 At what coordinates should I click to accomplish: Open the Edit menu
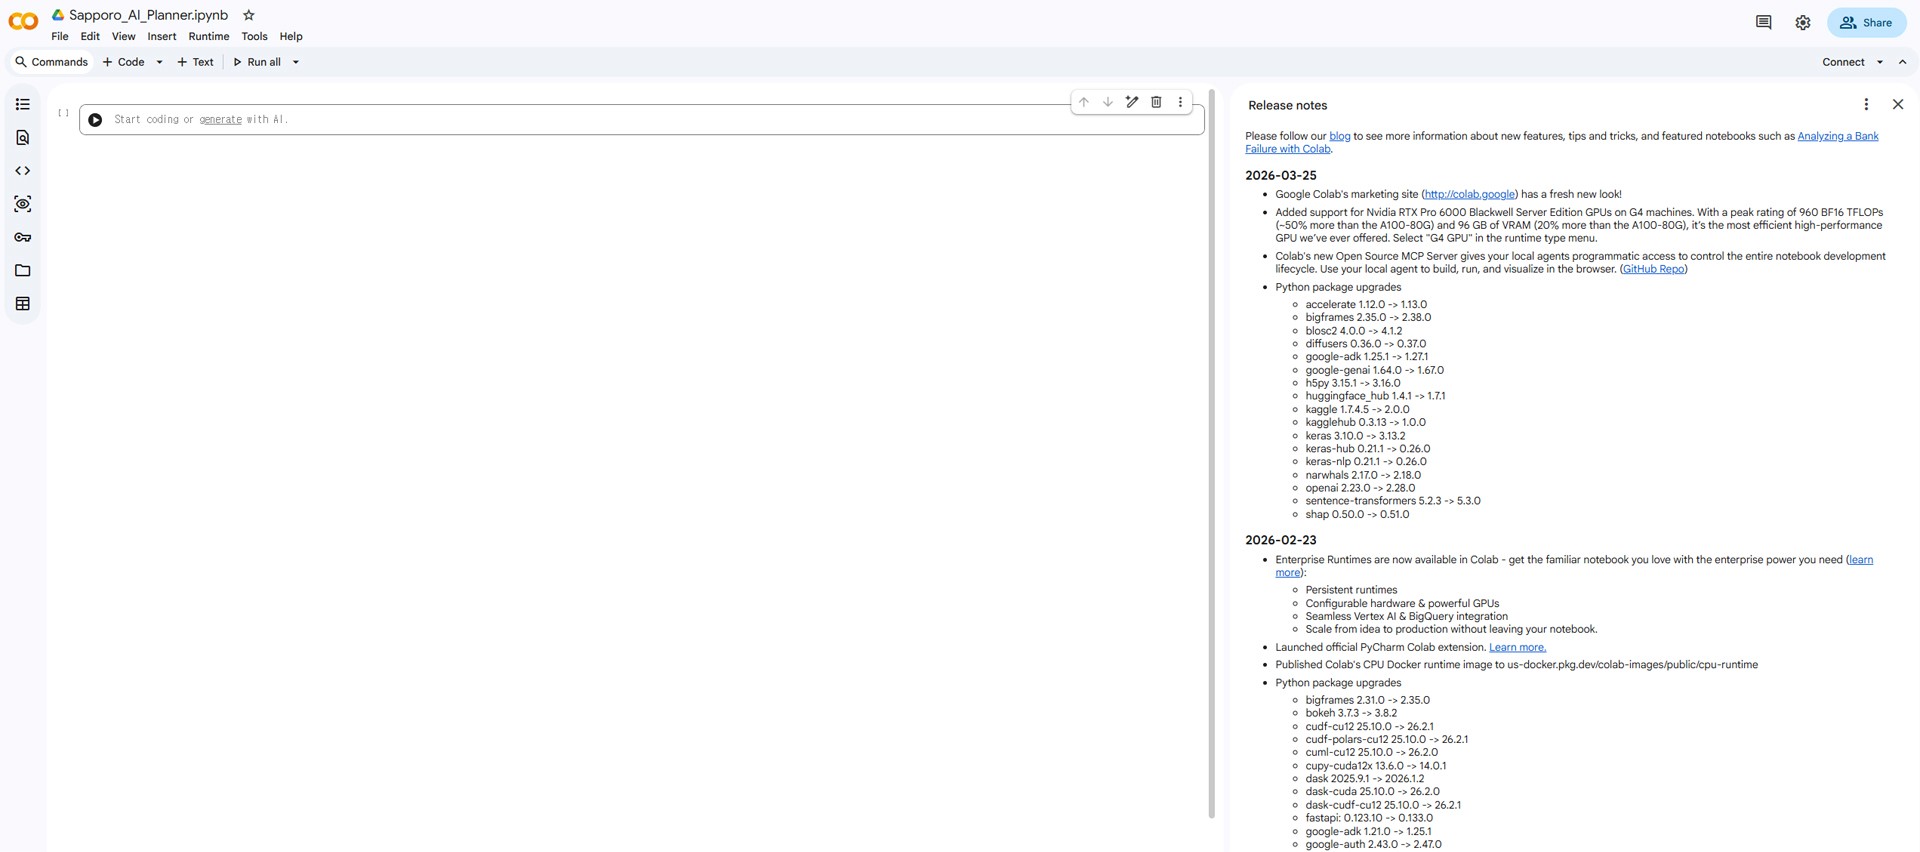coord(90,36)
